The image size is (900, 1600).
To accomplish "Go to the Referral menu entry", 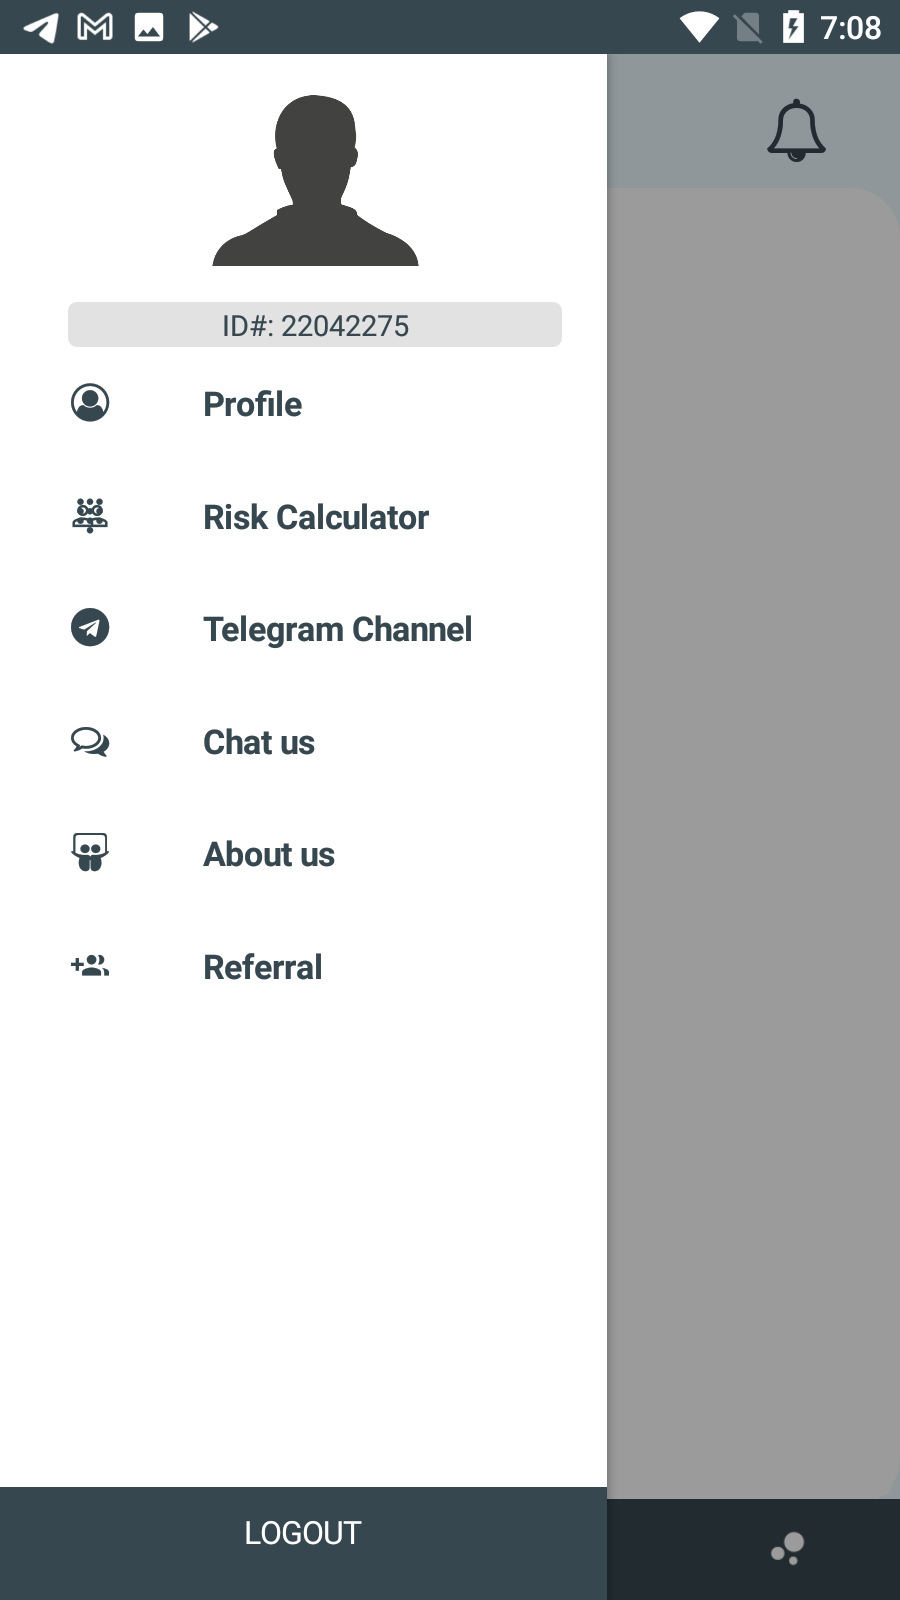I will (262, 967).
